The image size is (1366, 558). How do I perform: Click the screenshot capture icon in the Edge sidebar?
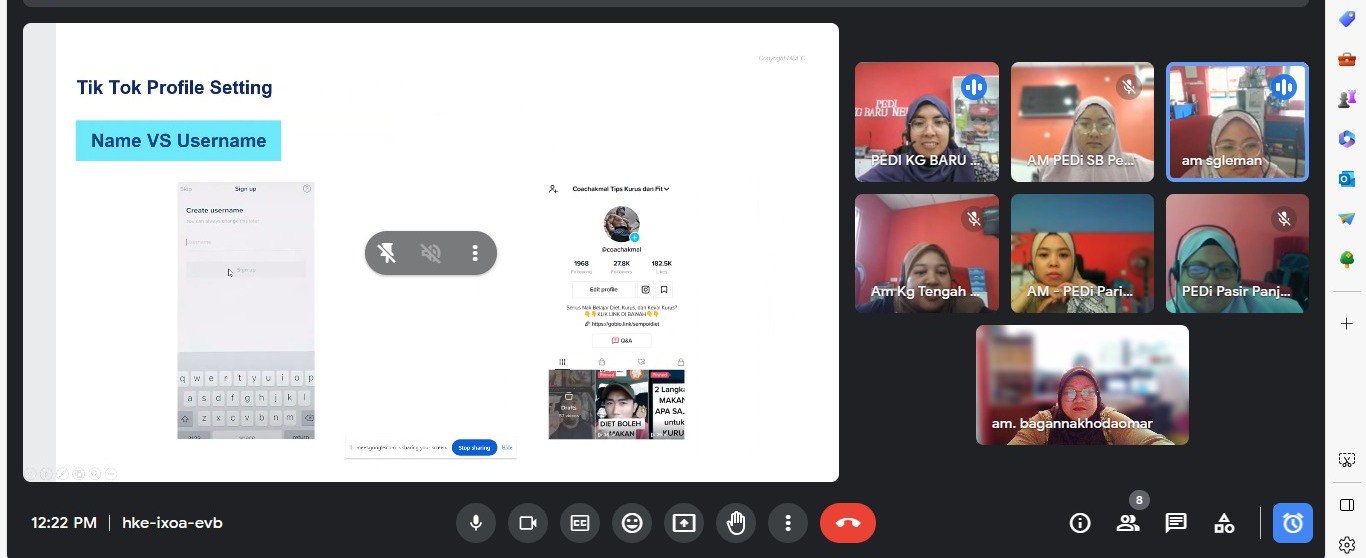tap(1346, 459)
